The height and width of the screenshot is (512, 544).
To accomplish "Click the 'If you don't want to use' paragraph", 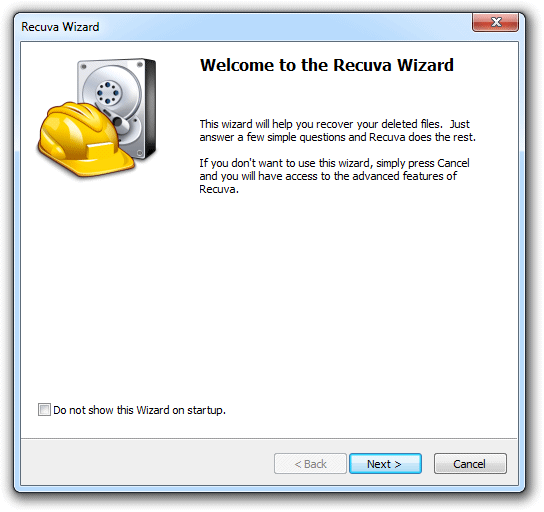I will (x=334, y=176).
